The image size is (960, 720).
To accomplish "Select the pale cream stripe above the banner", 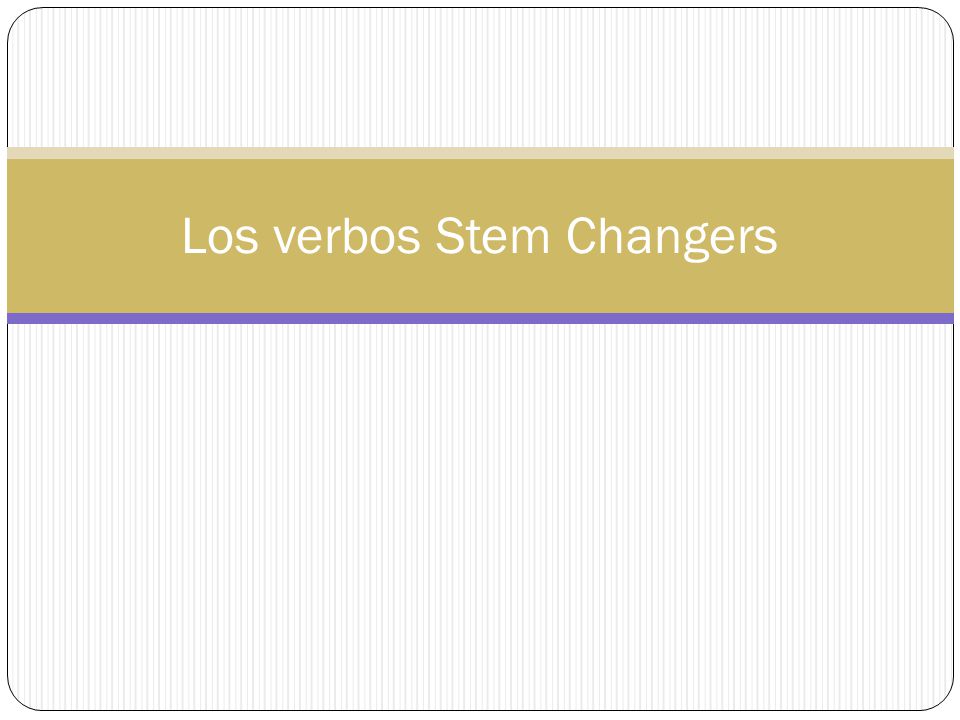I will coord(480,153).
